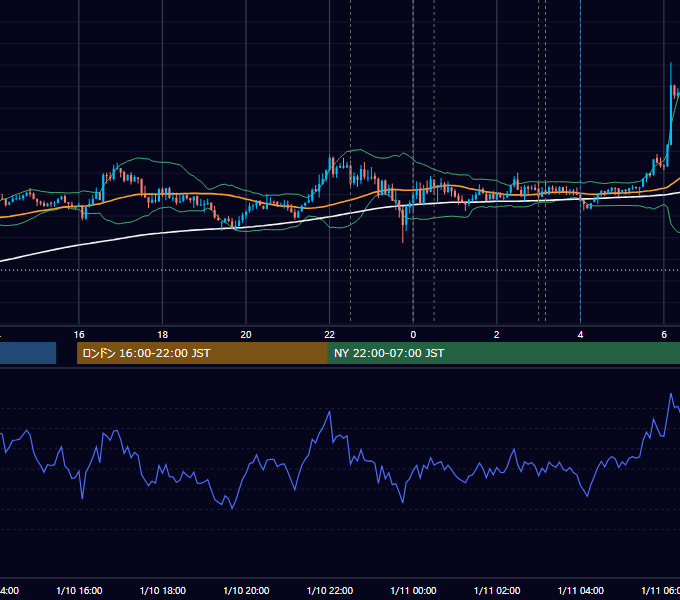This screenshot has height=600, width=680.
Task: Click the blue session bar before ロンドン
Action: click(28, 353)
